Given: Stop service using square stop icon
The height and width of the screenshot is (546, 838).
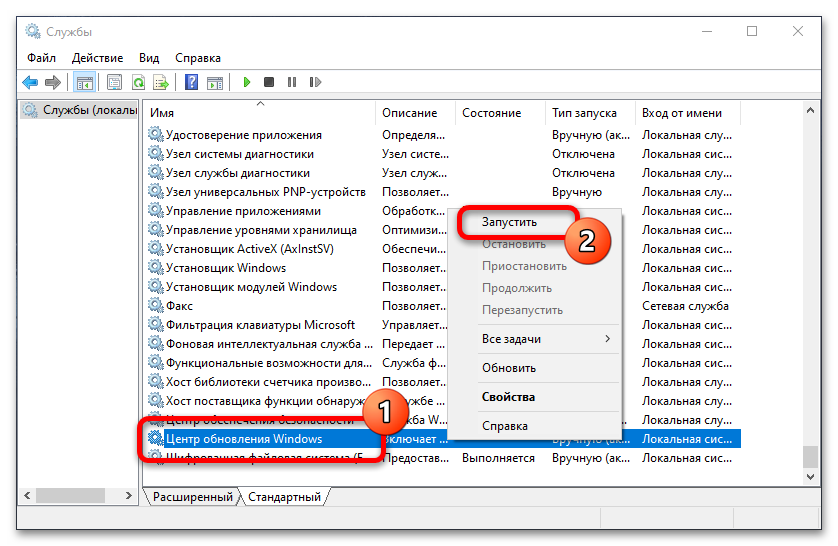Looking at the screenshot, I should [269, 82].
